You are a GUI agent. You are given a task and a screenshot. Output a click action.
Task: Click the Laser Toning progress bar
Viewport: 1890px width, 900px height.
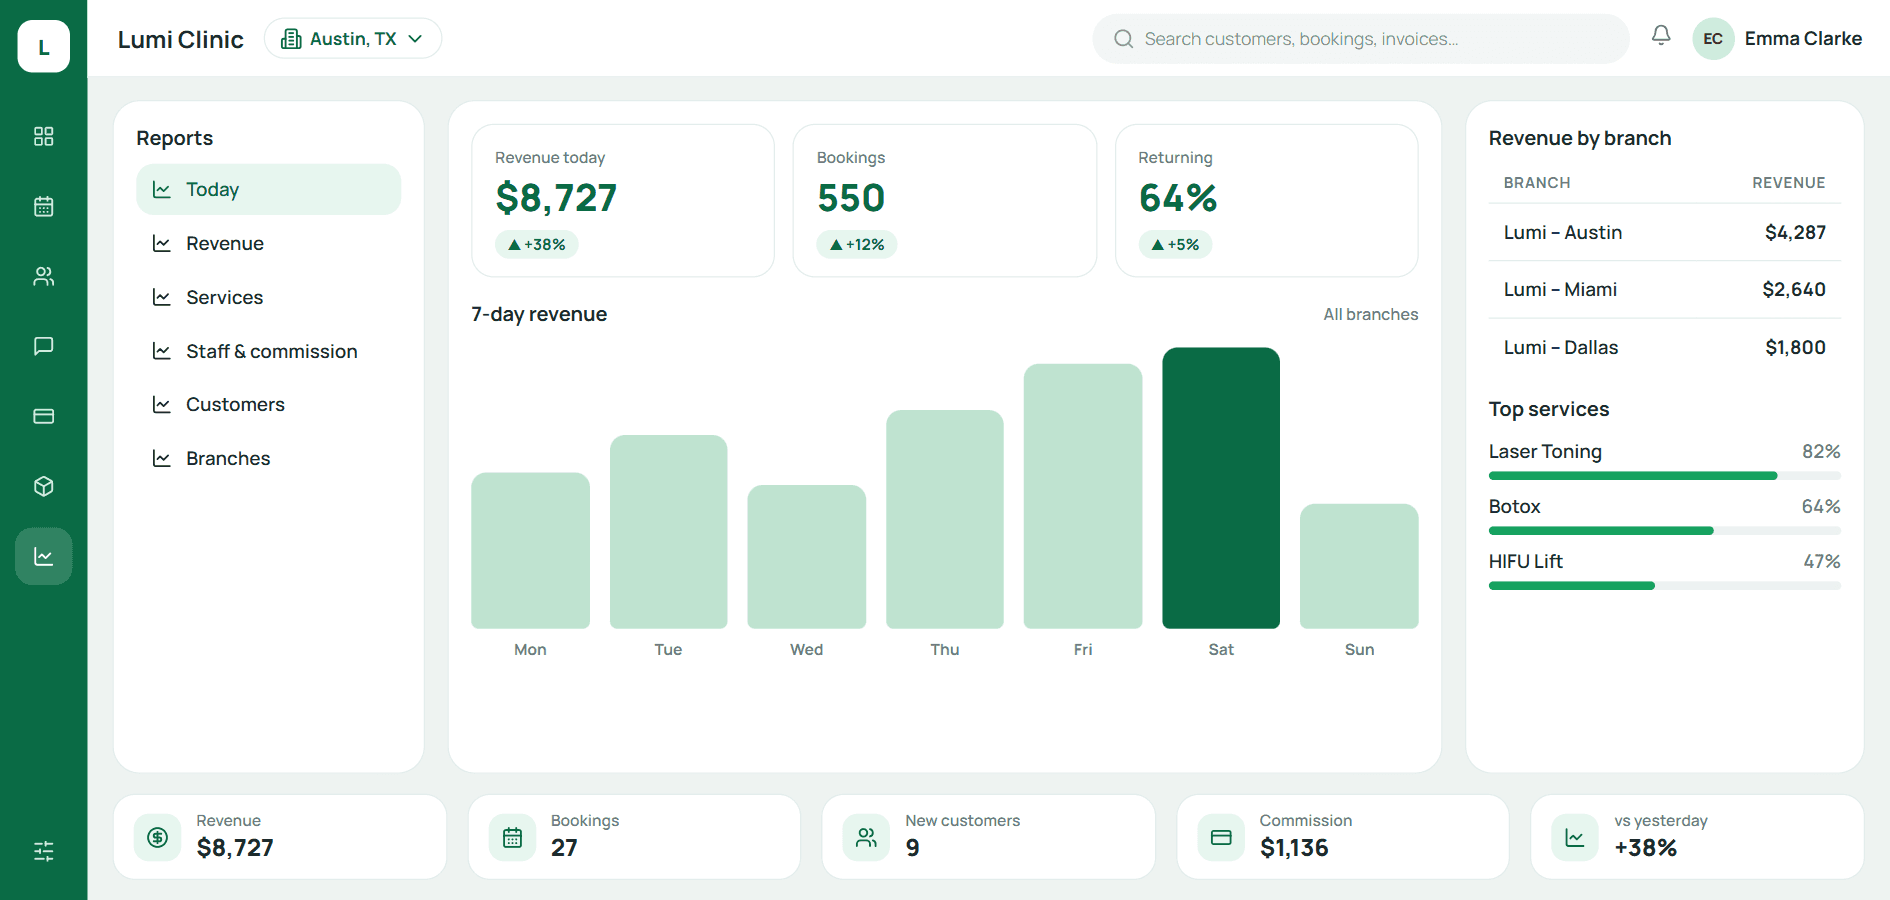[1664, 476]
